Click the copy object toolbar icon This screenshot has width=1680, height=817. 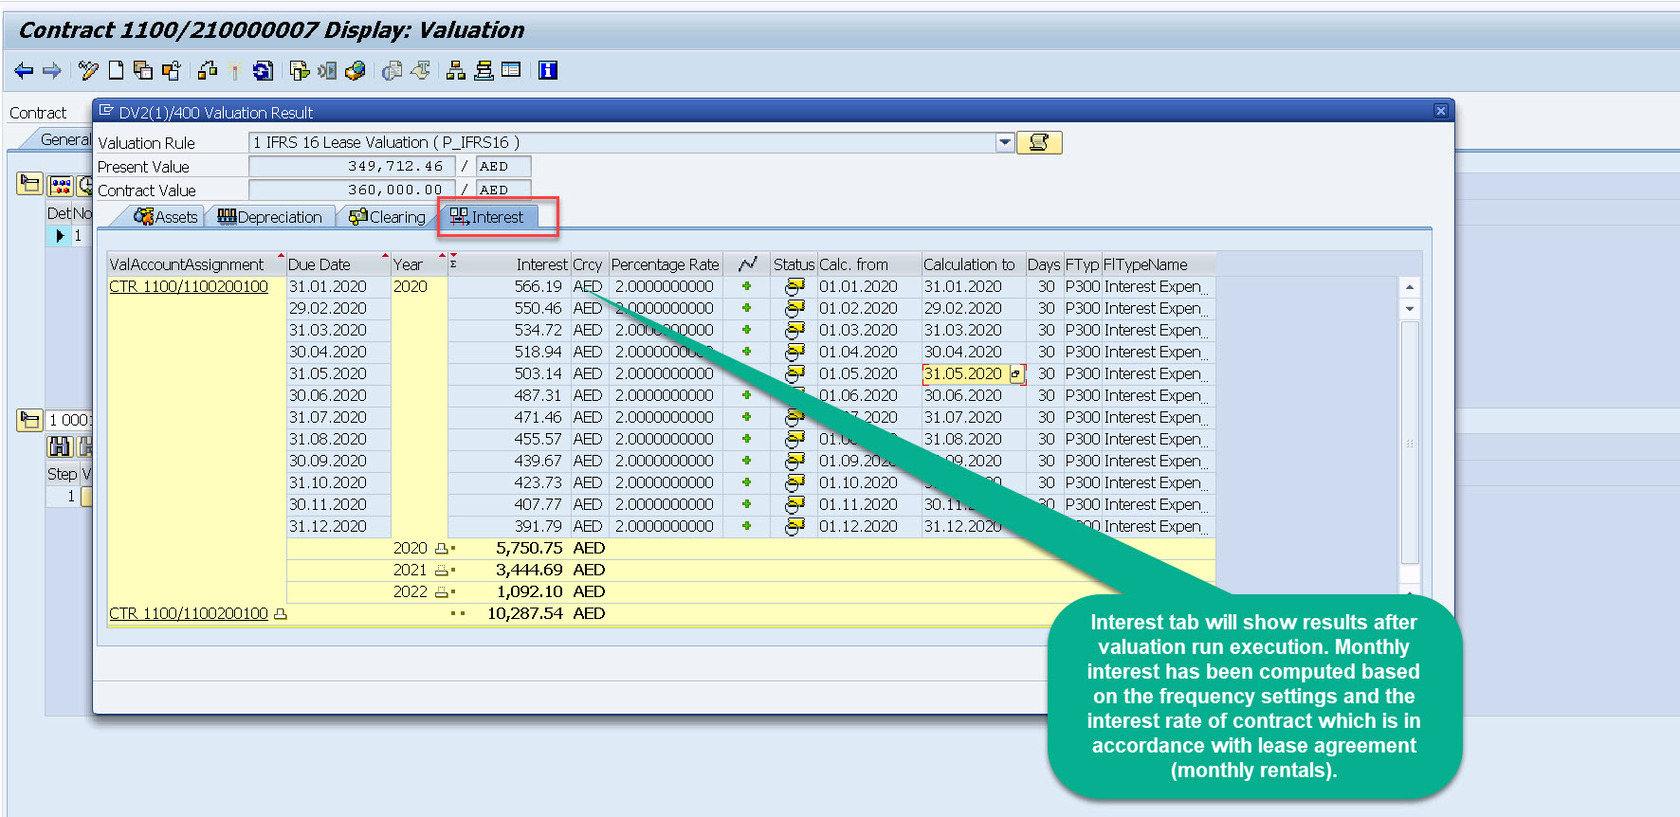click(143, 71)
